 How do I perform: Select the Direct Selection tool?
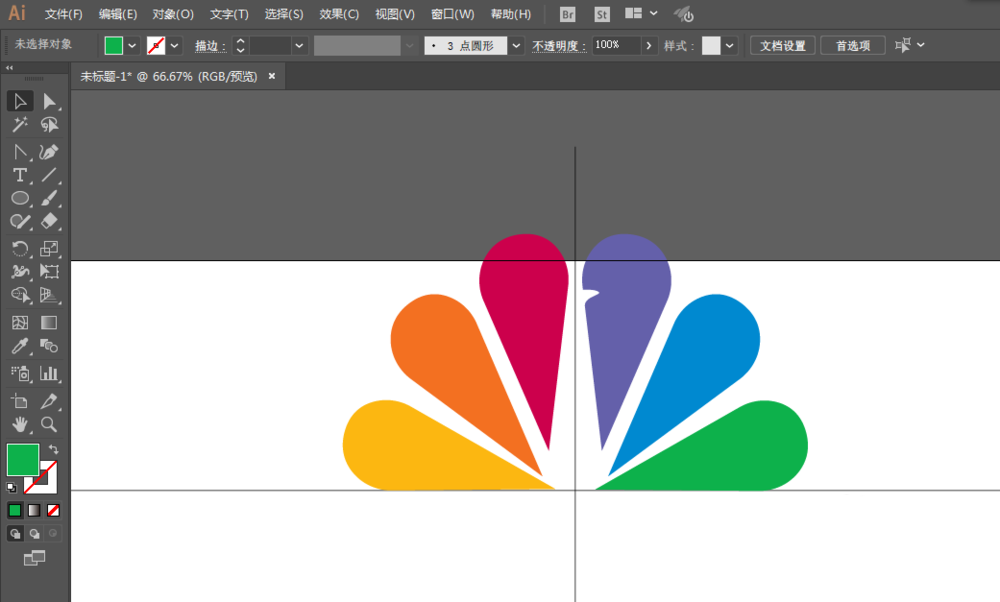49,101
